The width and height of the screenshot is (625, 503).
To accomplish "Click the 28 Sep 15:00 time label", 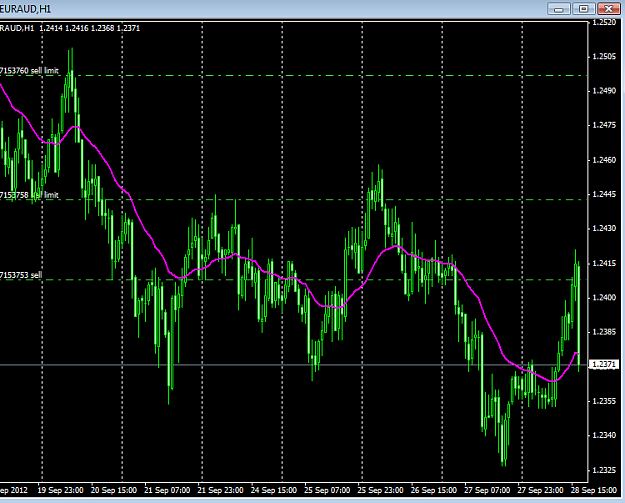I will point(594,490).
